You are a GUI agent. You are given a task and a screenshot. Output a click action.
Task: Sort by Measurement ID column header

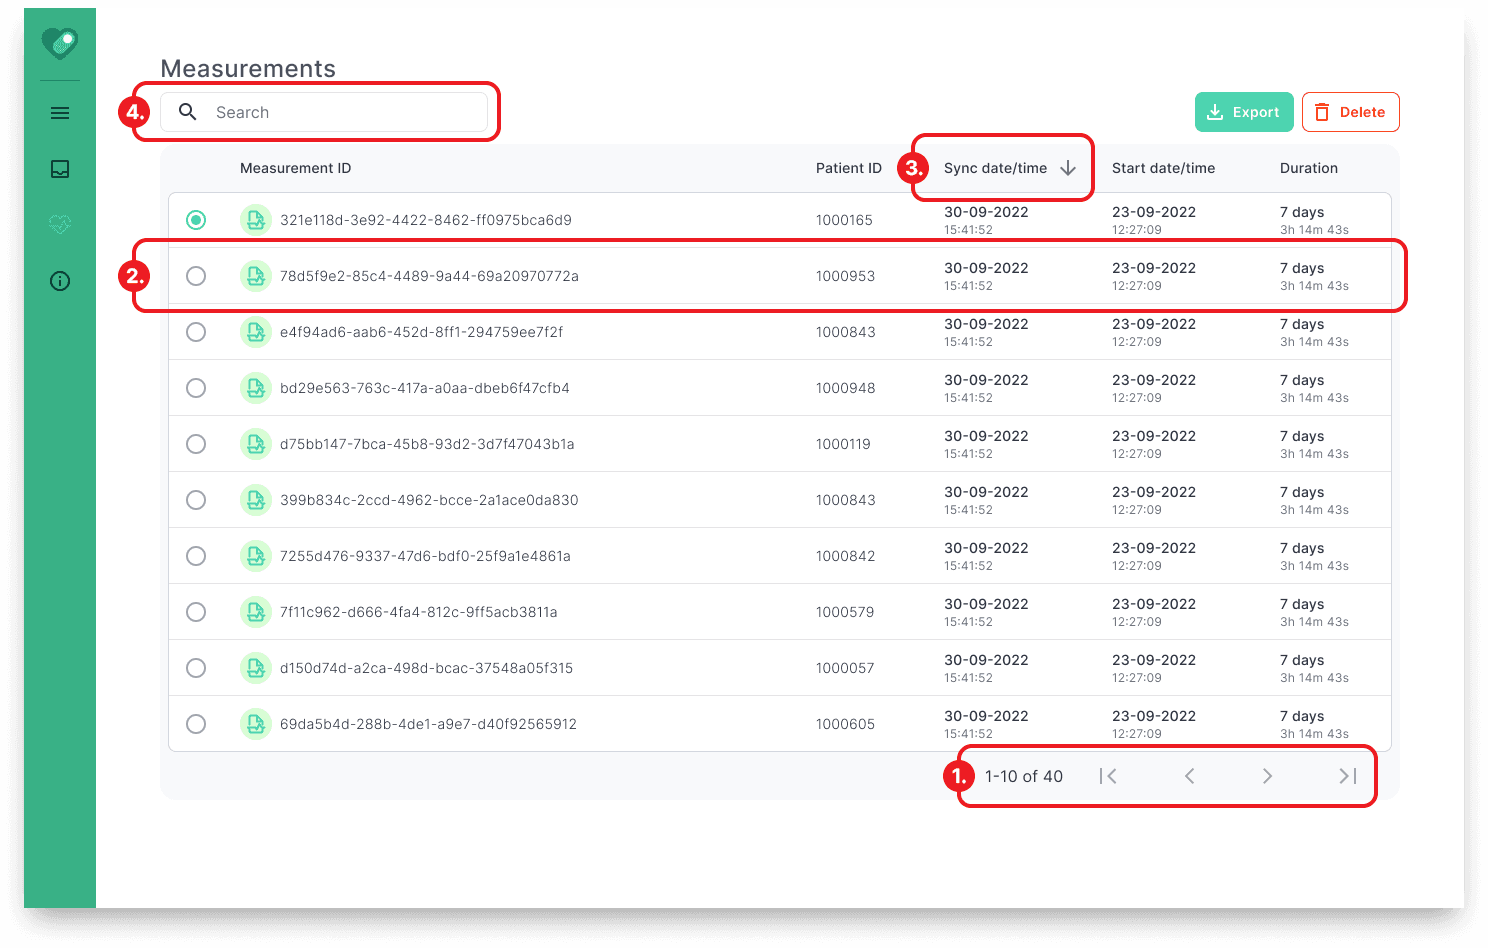coord(296,168)
